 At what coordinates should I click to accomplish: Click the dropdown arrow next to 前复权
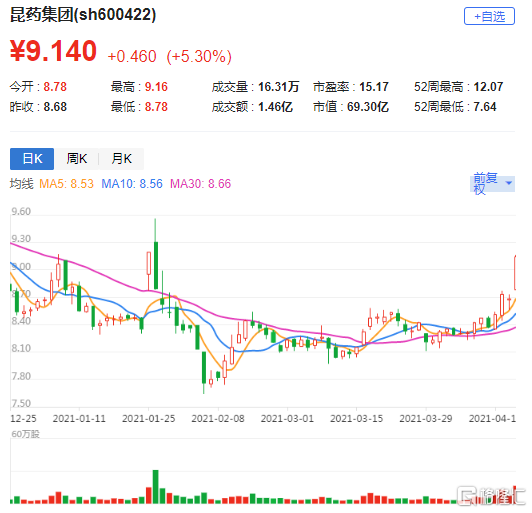click(x=508, y=183)
